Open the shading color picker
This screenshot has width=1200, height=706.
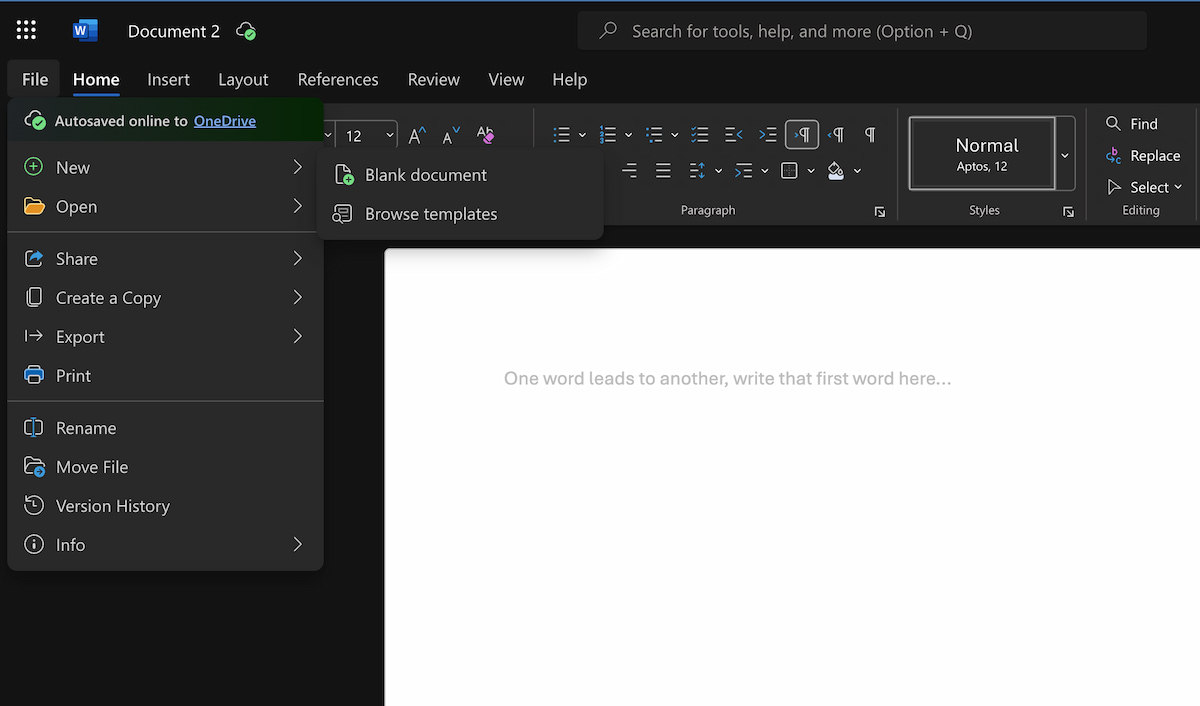[x=857, y=171]
